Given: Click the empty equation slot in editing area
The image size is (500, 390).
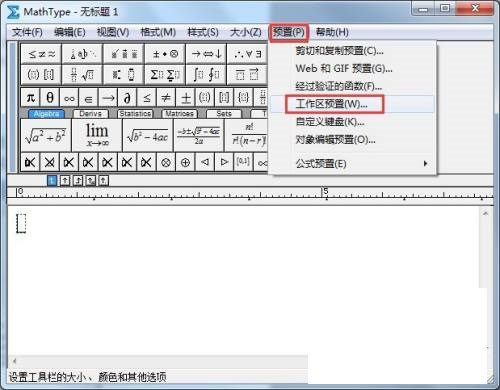Looking at the screenshot, I should point(21,223).
